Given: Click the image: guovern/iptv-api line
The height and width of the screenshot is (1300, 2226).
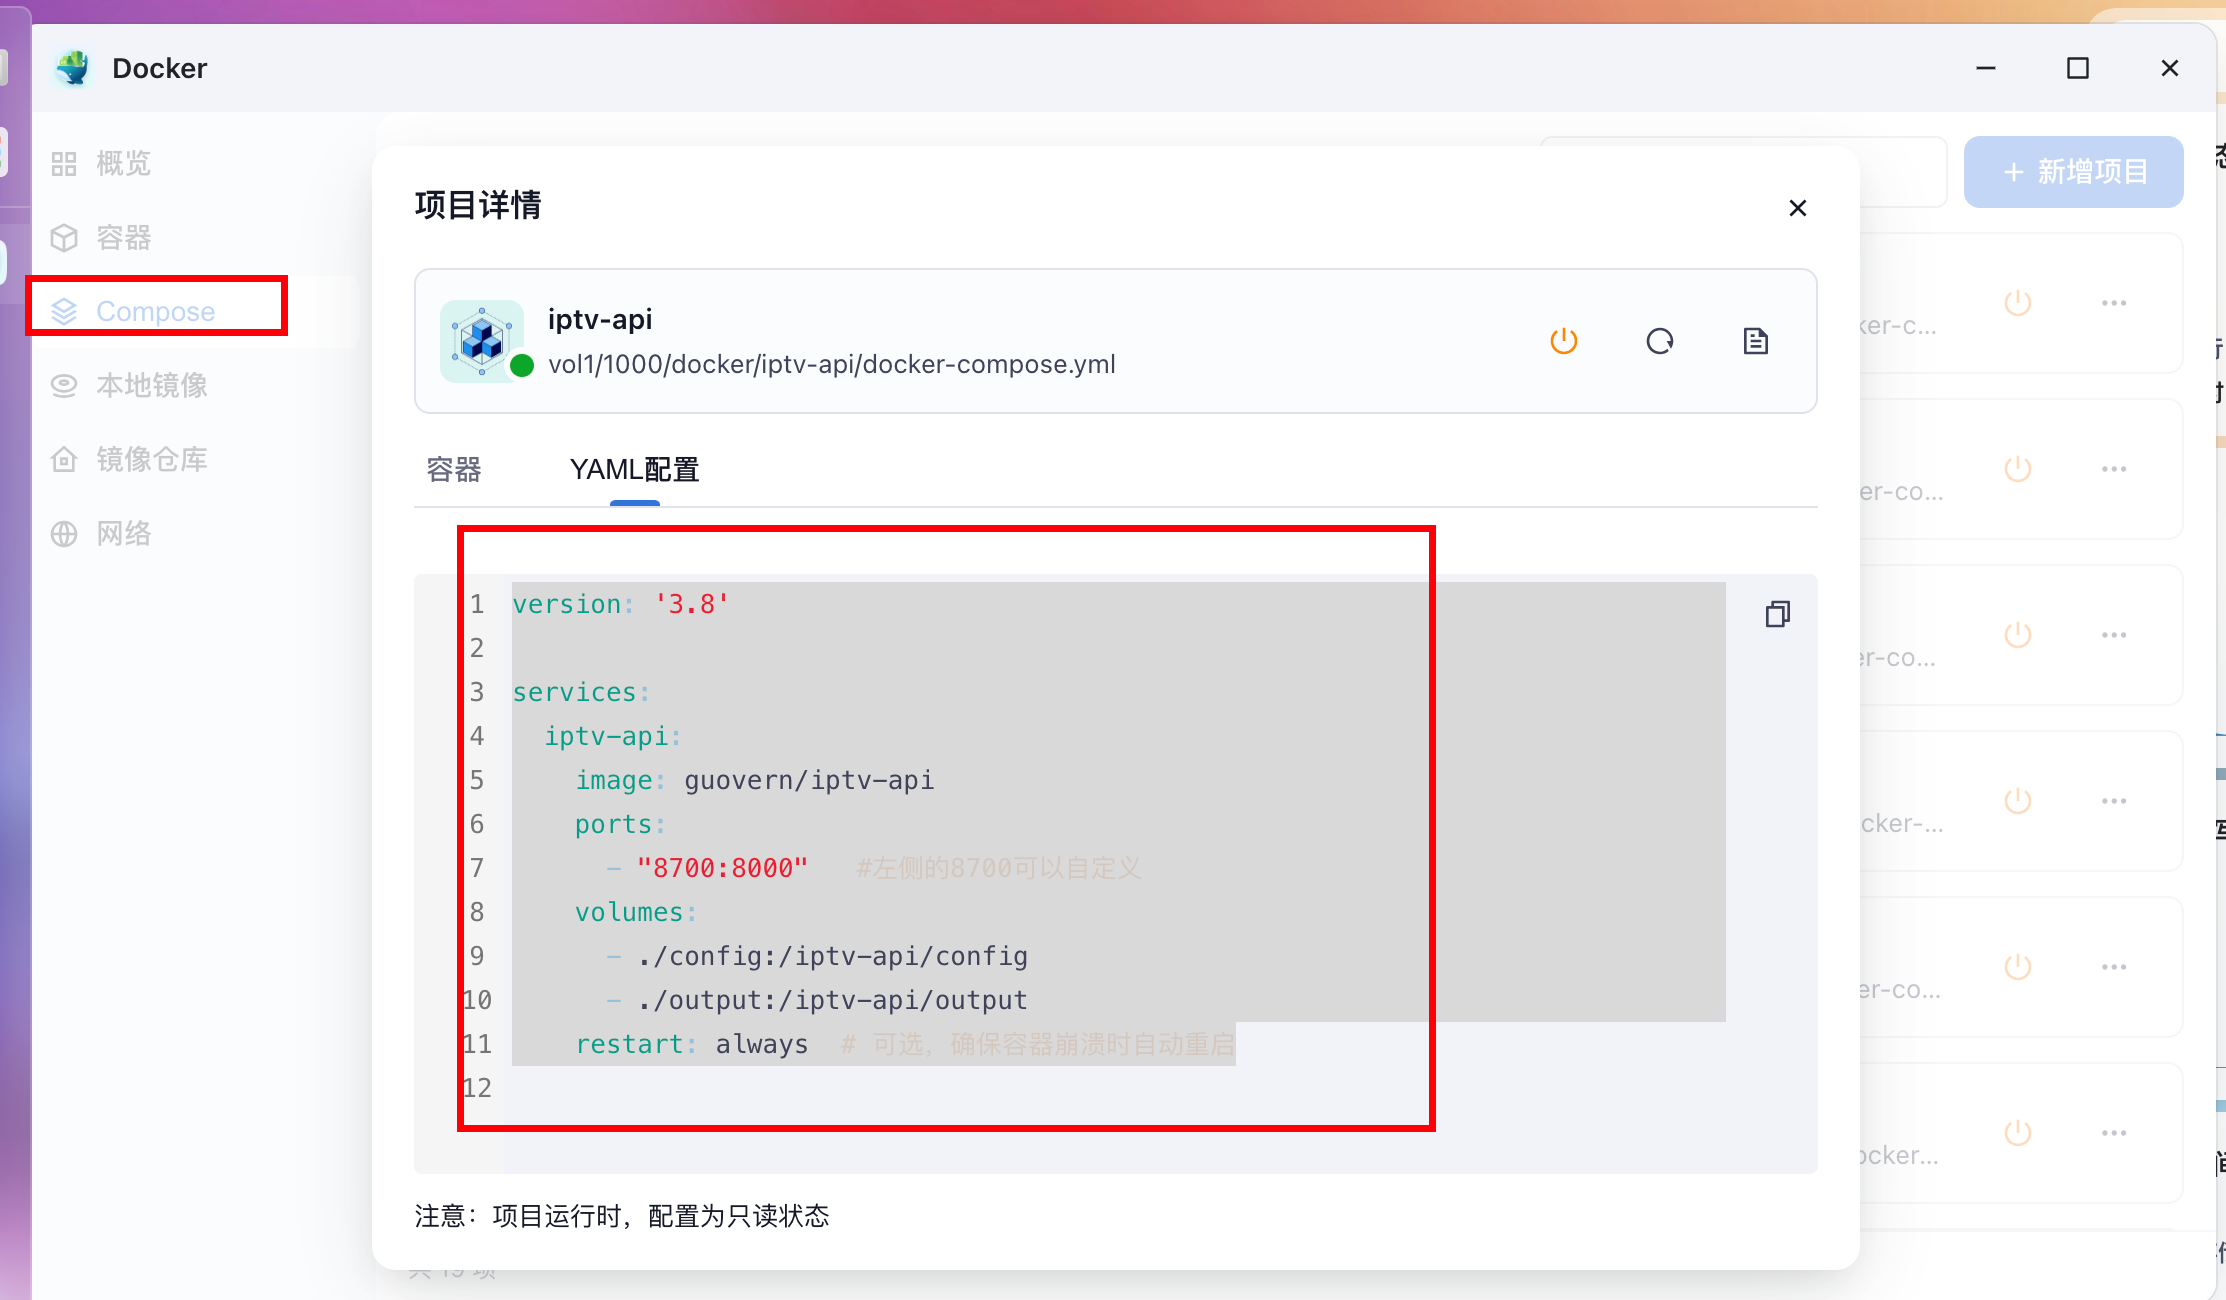Looking at the screenshot, I should point(754,780).
